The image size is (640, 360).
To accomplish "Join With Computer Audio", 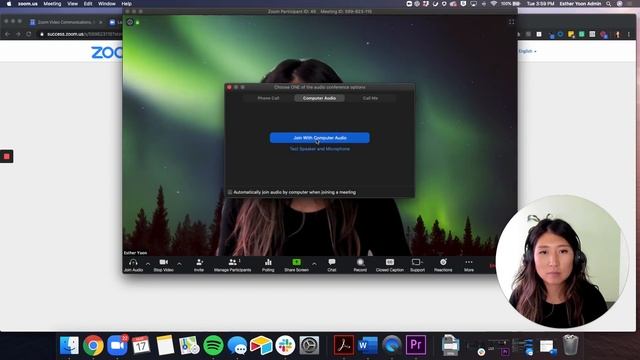I will point(320,138).
